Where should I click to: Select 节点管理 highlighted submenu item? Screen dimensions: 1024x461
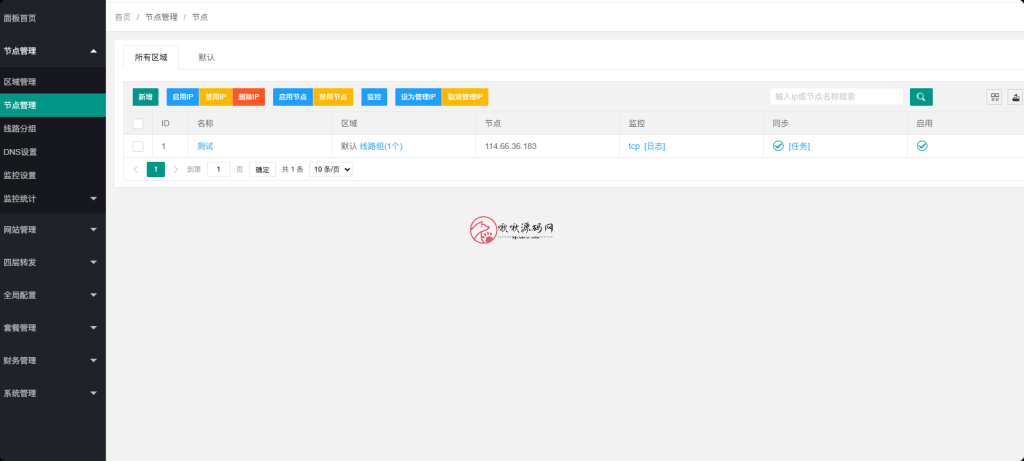point(53,105)
